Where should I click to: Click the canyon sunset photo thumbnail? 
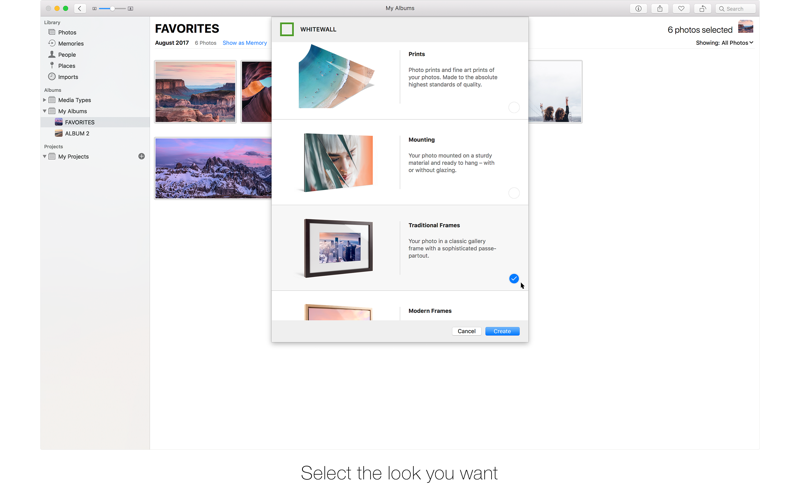click(x=195, y=92)
